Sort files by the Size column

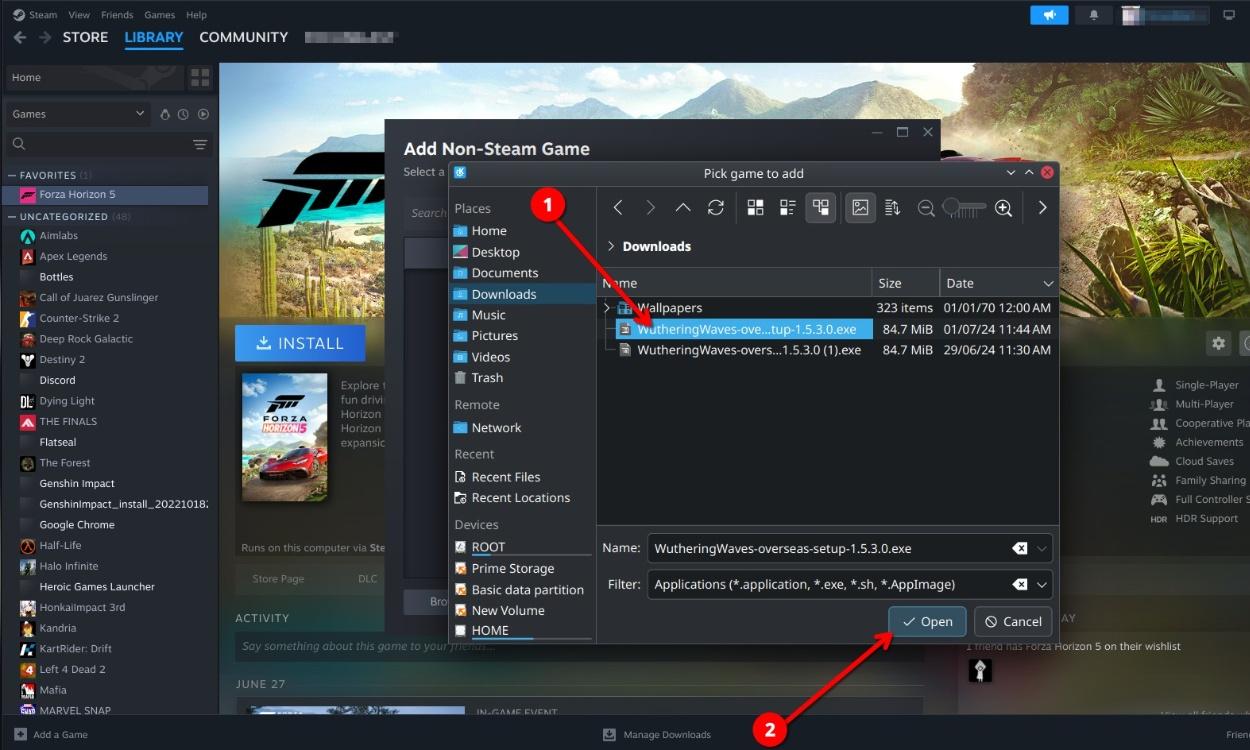pyautogui.click(x=905, y=283)
